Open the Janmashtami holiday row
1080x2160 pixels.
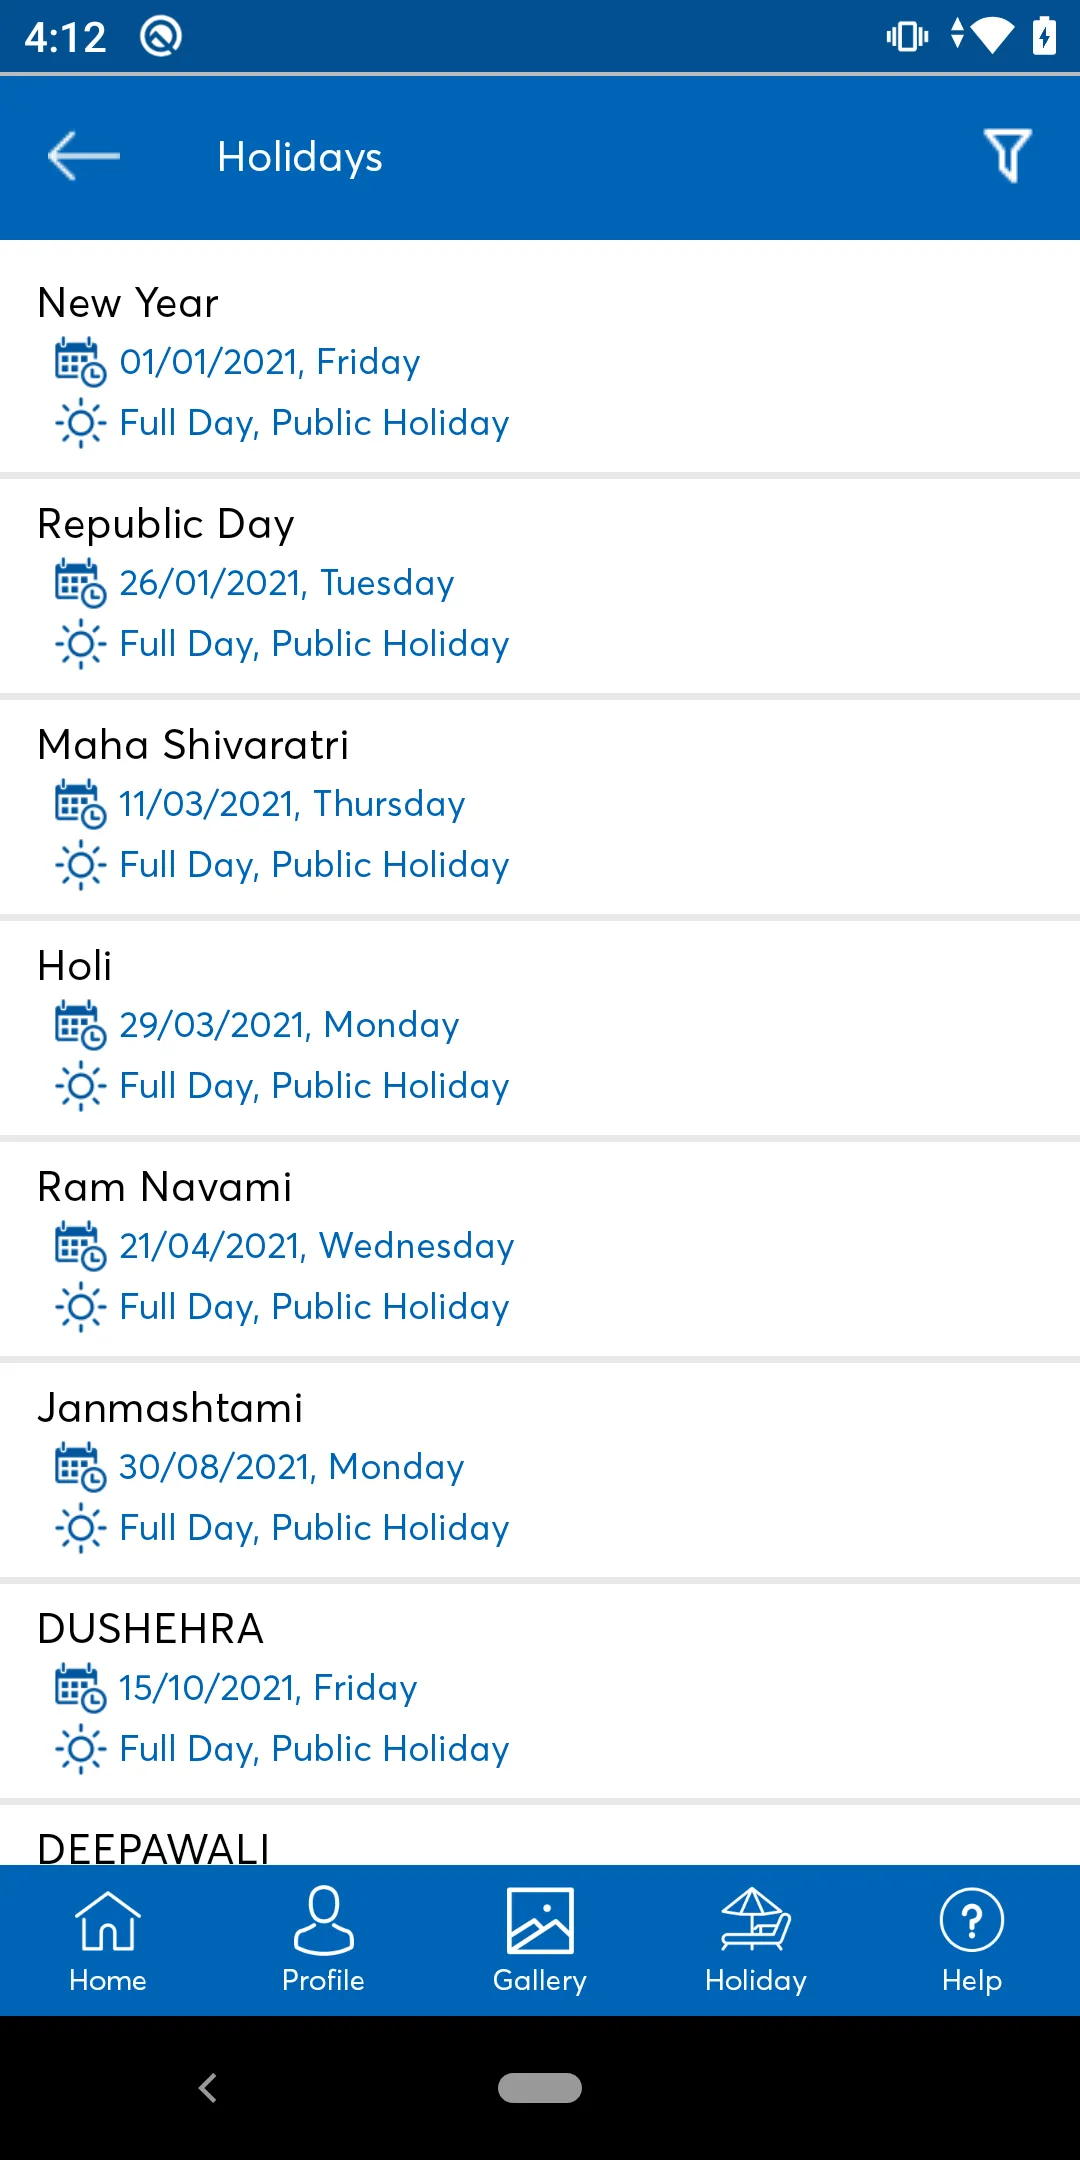pos(540,1469)
